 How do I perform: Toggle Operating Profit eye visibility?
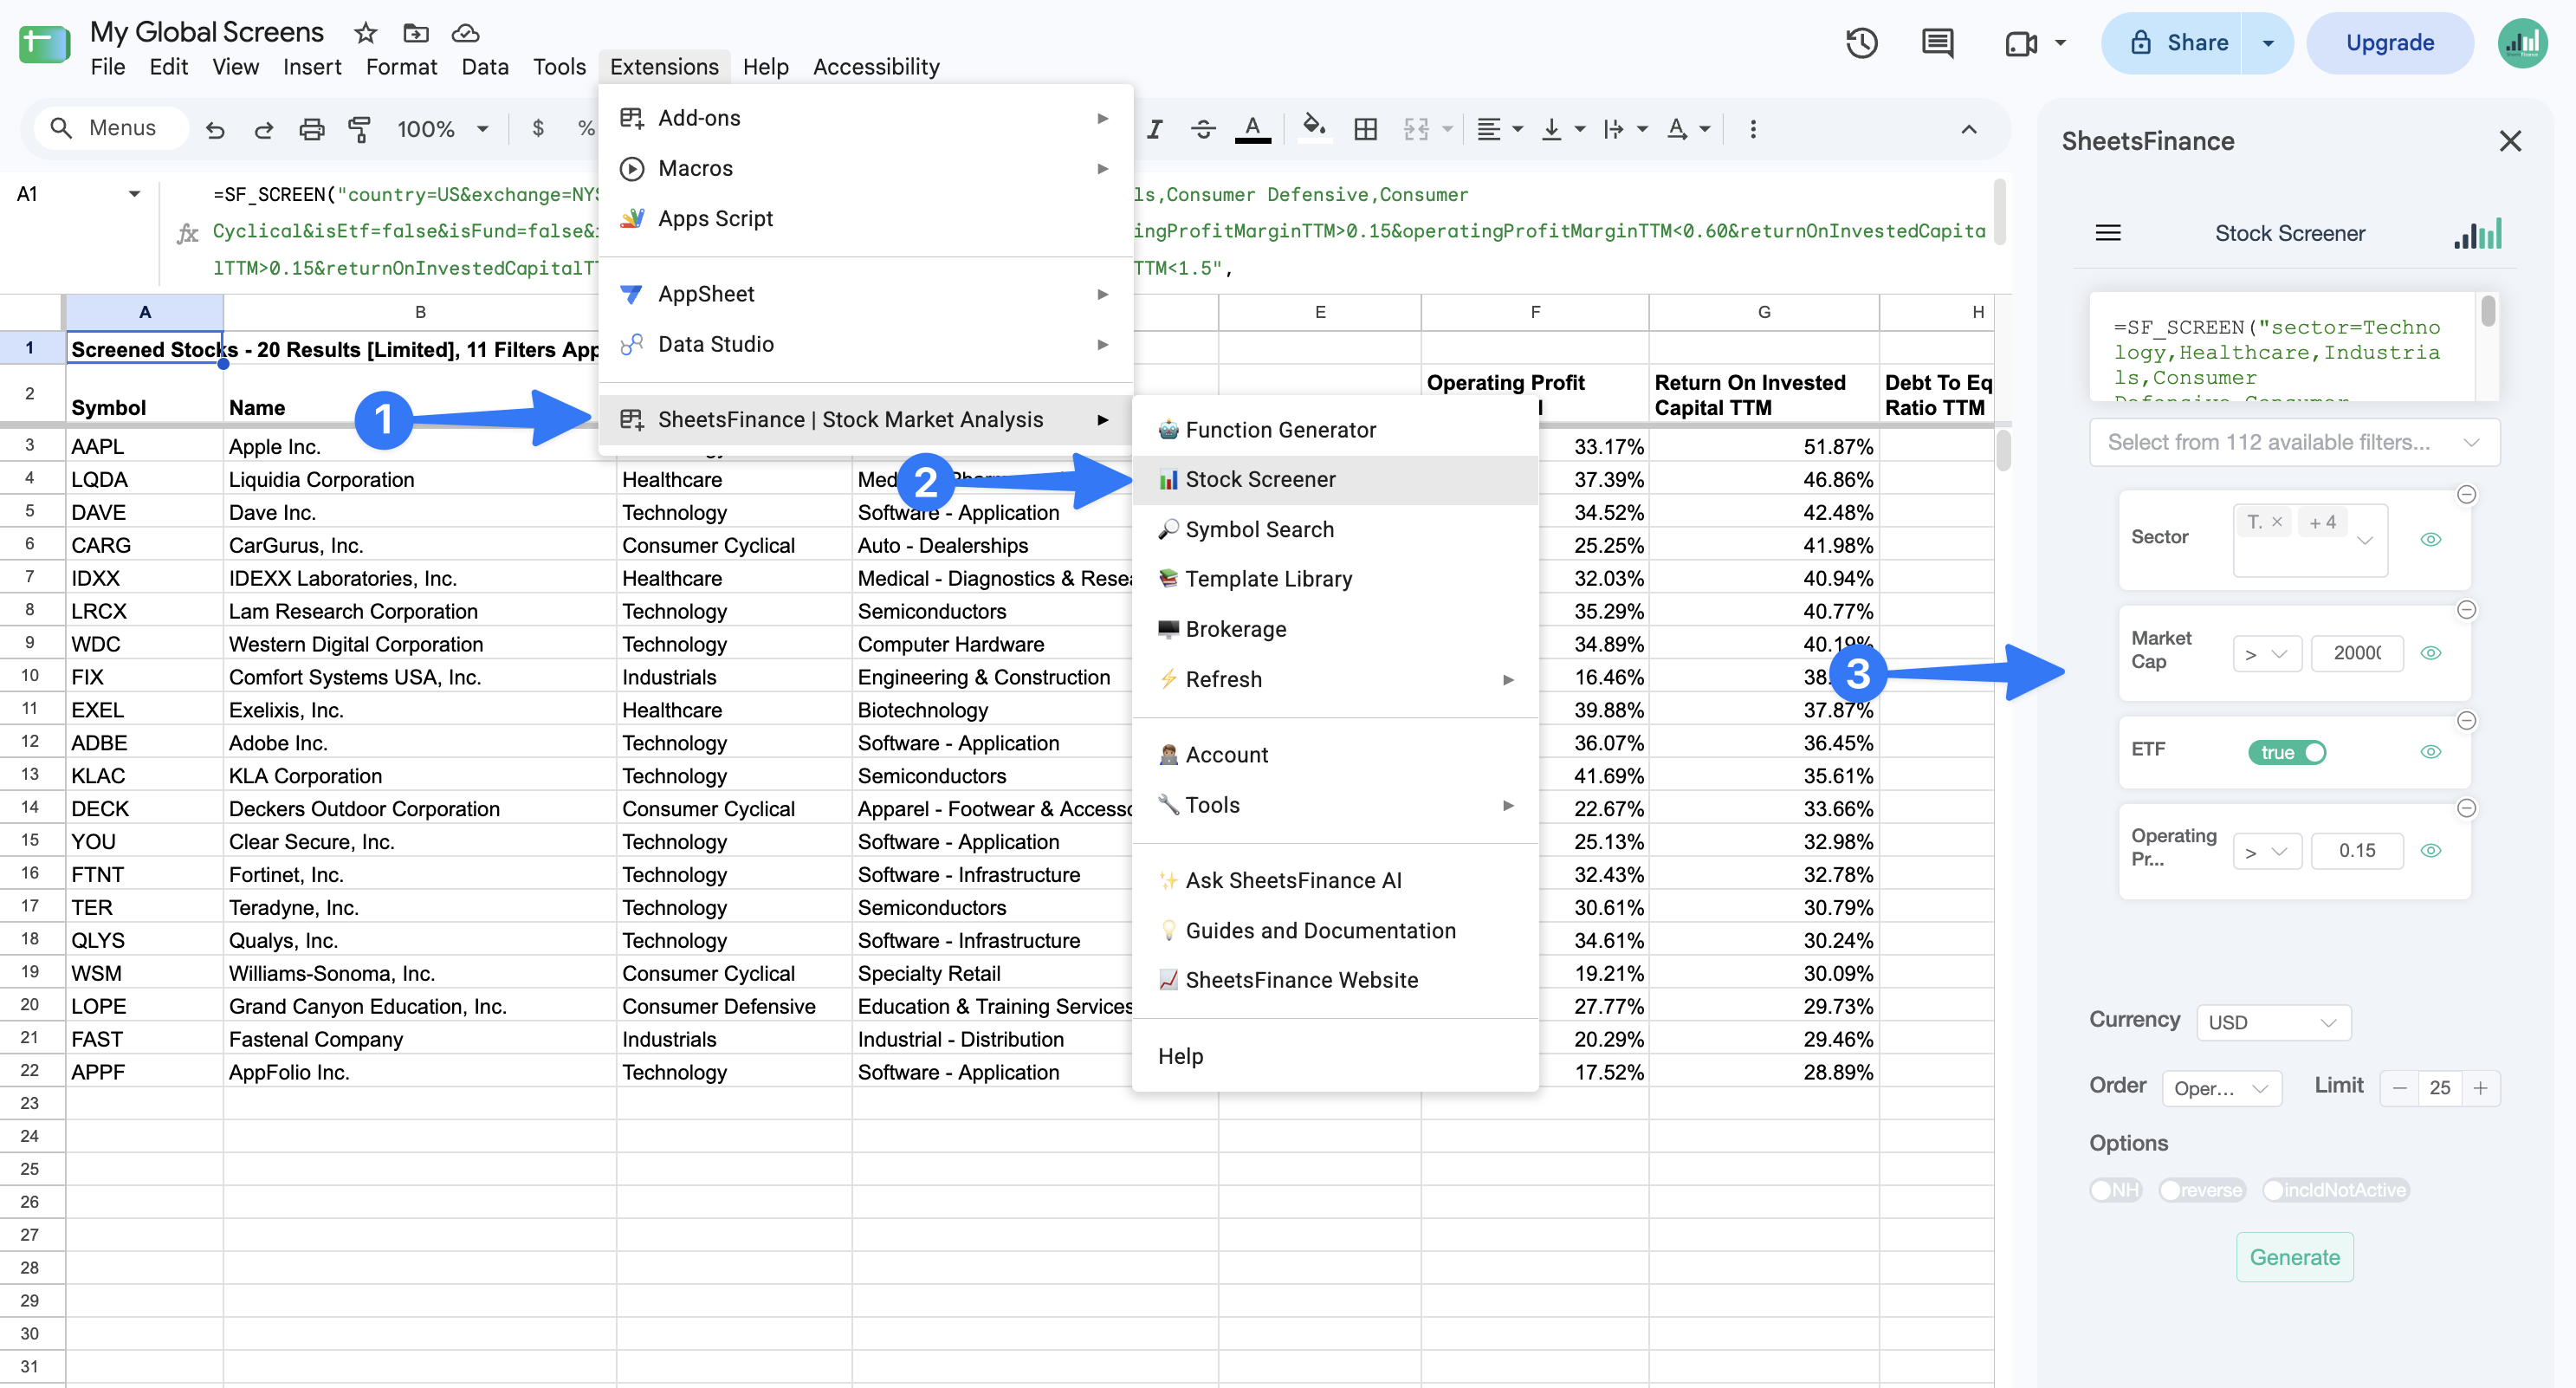2430,851
